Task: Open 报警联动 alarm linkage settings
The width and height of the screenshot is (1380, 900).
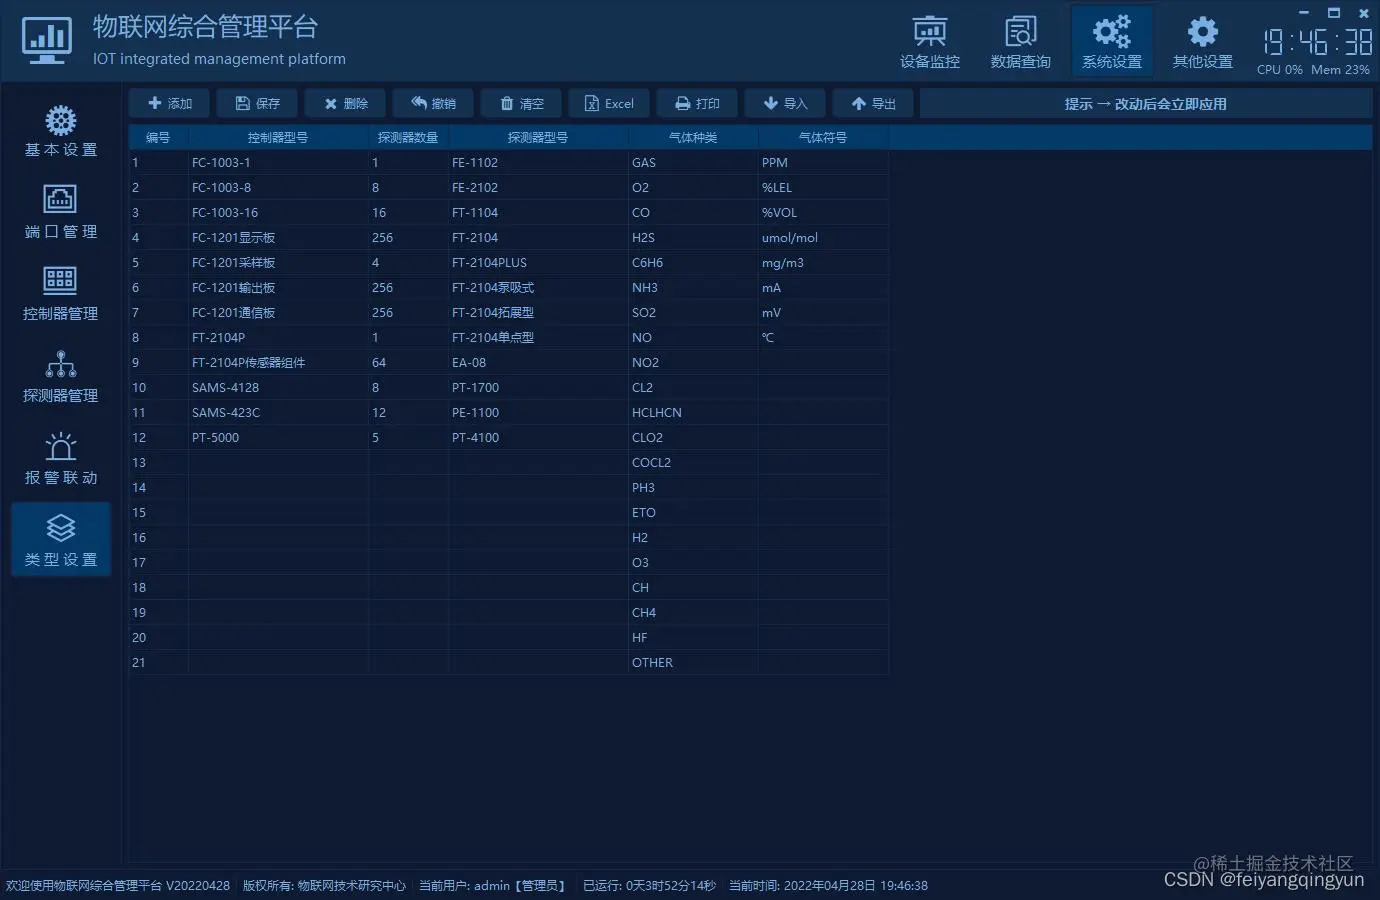Action: tap(60, 459)
